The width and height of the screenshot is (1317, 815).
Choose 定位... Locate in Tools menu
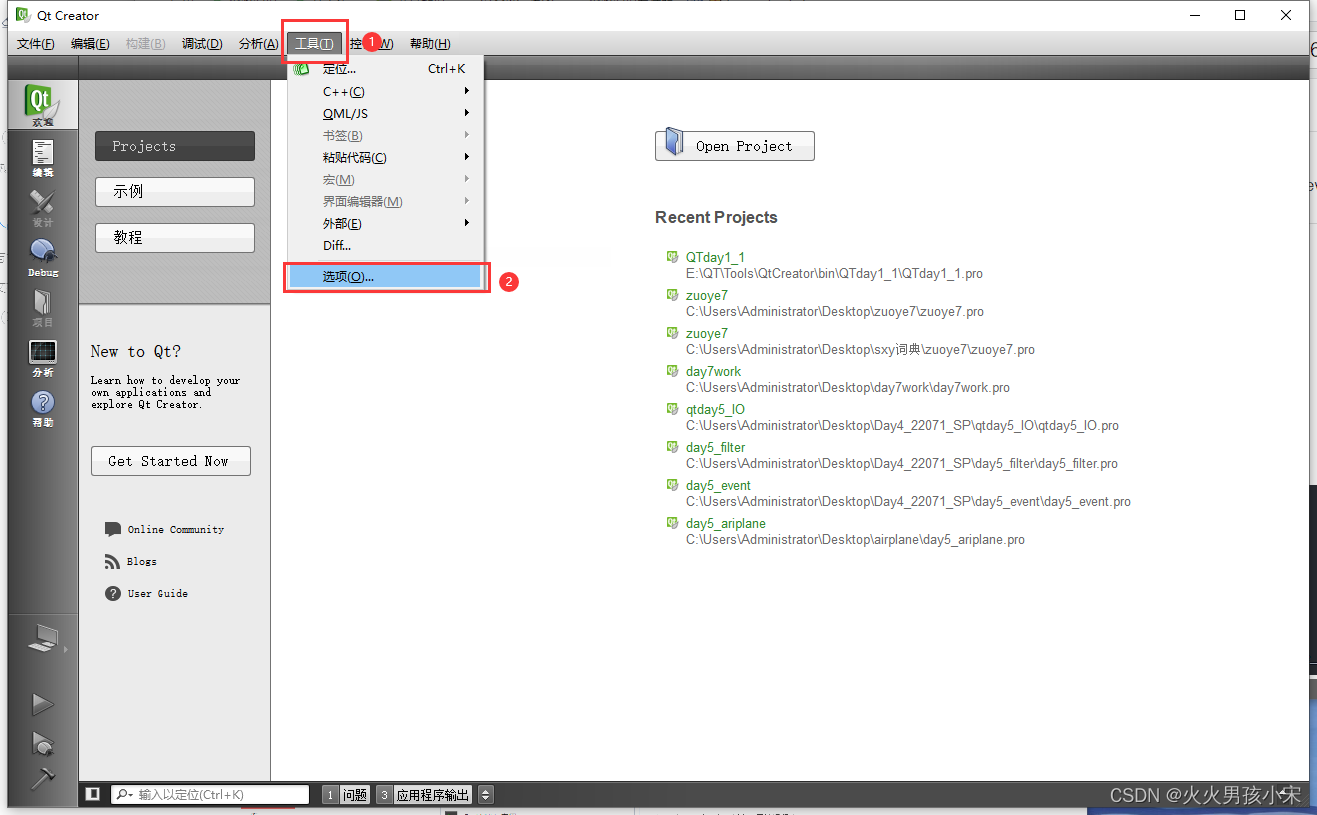386,69
